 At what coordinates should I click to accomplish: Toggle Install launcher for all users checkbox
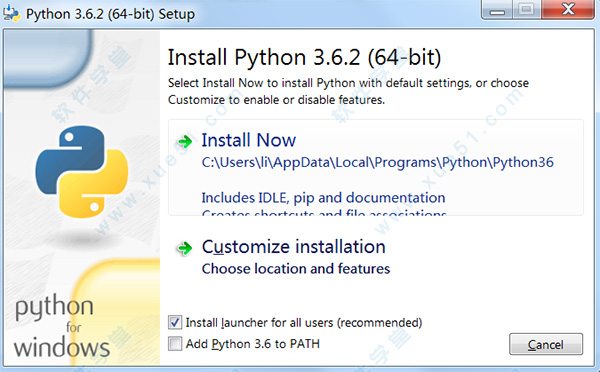point(175,322)
